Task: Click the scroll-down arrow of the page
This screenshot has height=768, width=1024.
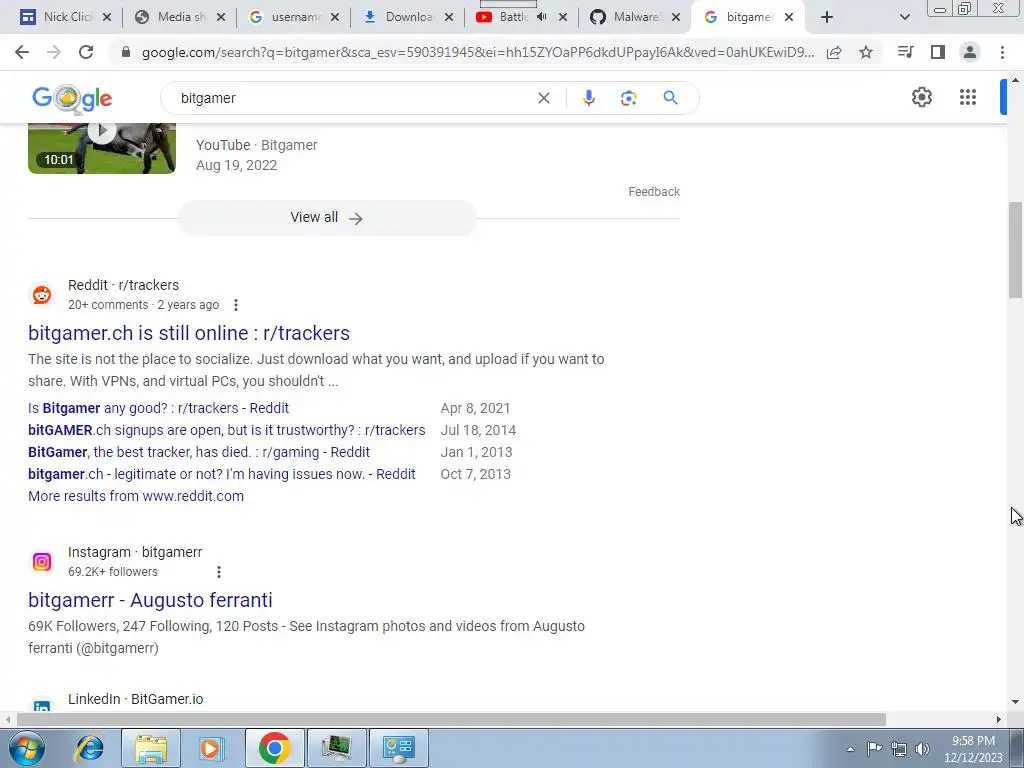Action: pyautogui.click(x=1016, y=702)
